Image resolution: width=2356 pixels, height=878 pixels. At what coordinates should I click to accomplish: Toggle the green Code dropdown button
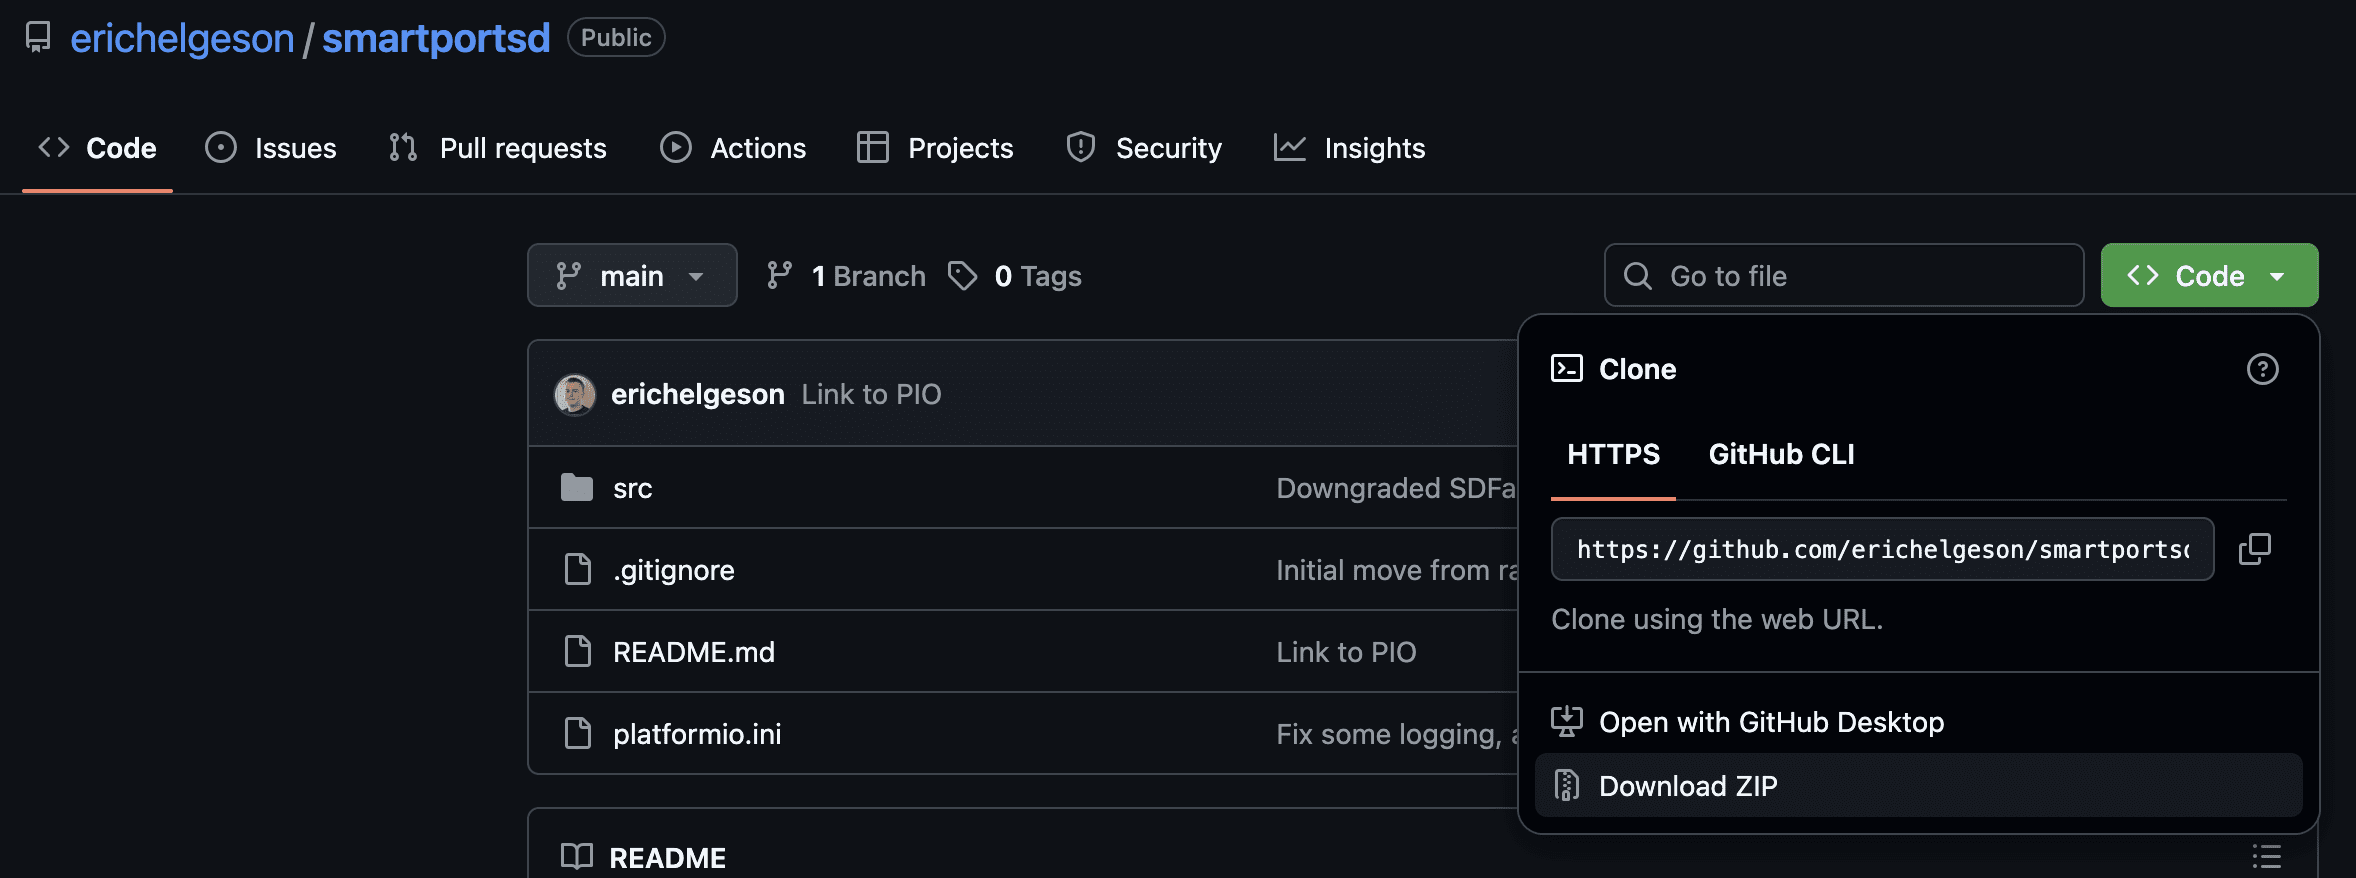2208,276
